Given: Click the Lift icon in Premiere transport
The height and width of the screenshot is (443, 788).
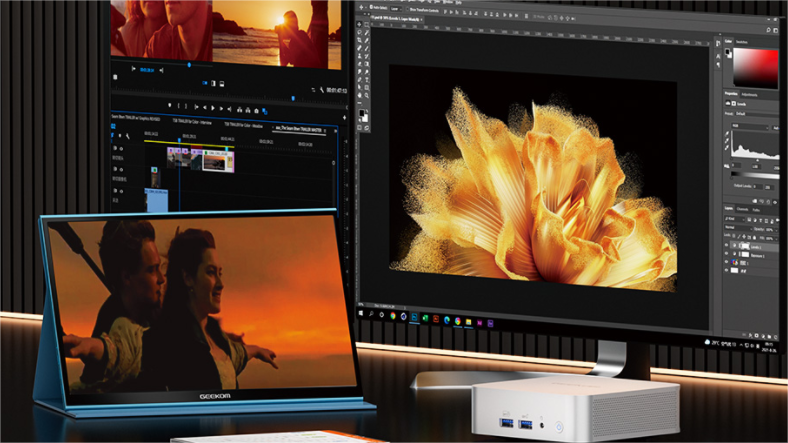Looking at the screenshot, I should pos(239,110).
